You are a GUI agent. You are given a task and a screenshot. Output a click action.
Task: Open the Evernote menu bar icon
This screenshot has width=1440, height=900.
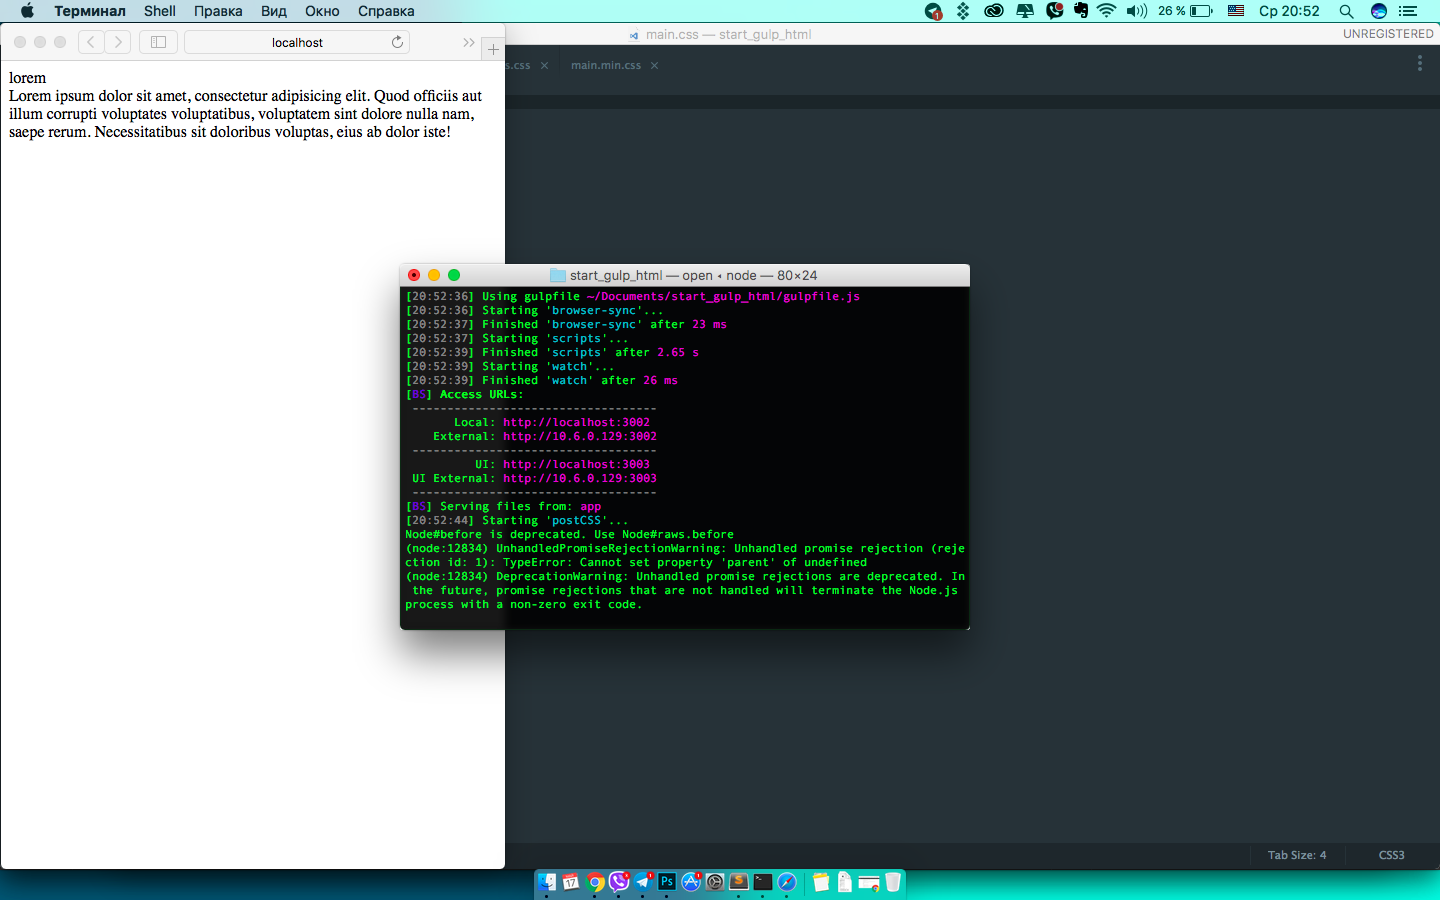pos(1081,11)
